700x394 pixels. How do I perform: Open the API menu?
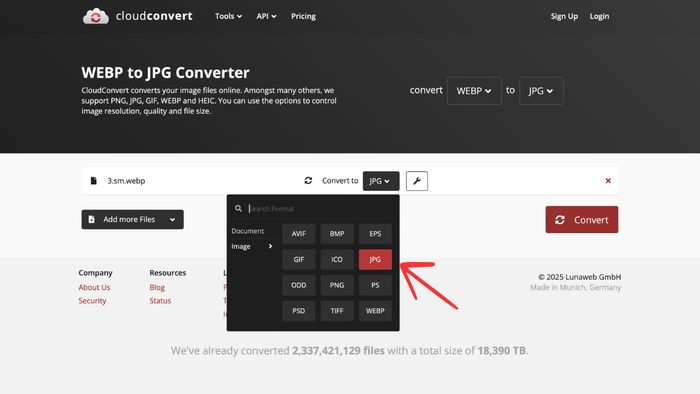coord(266,16)
